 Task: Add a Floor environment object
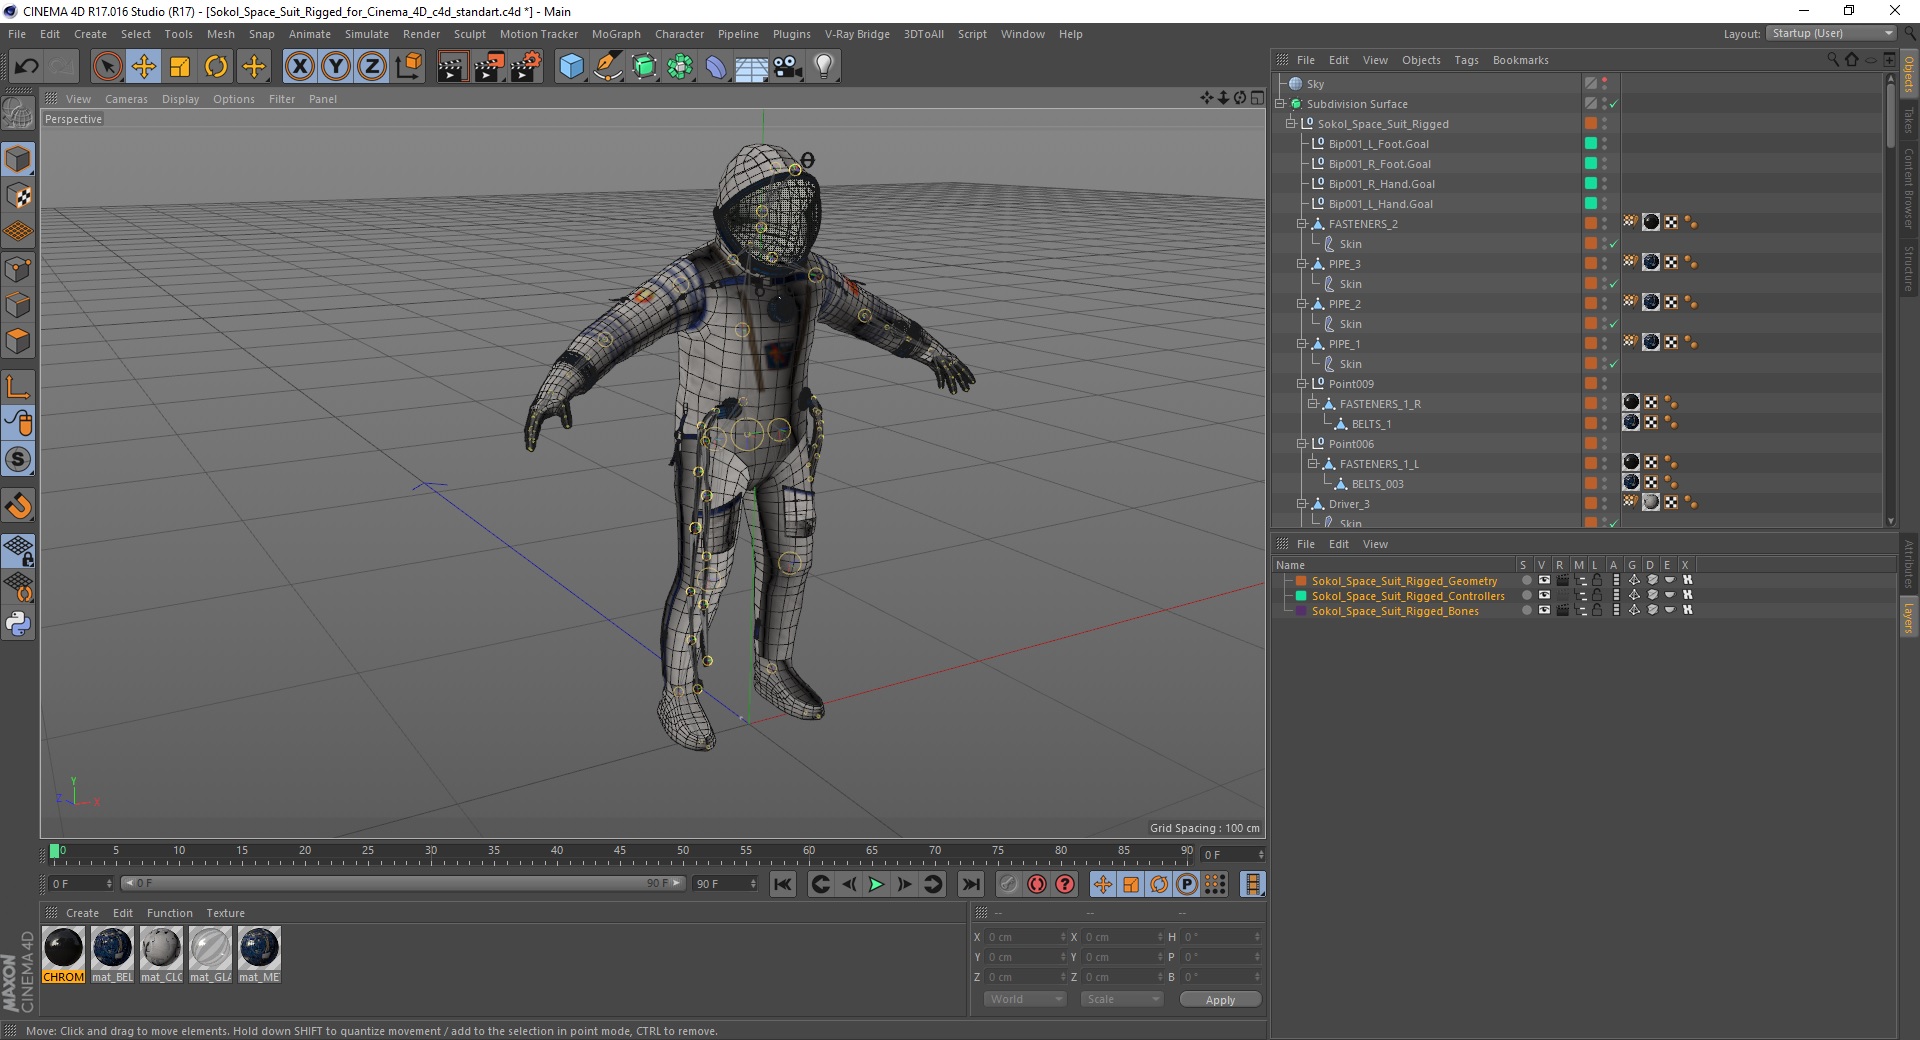pos(751,67)
